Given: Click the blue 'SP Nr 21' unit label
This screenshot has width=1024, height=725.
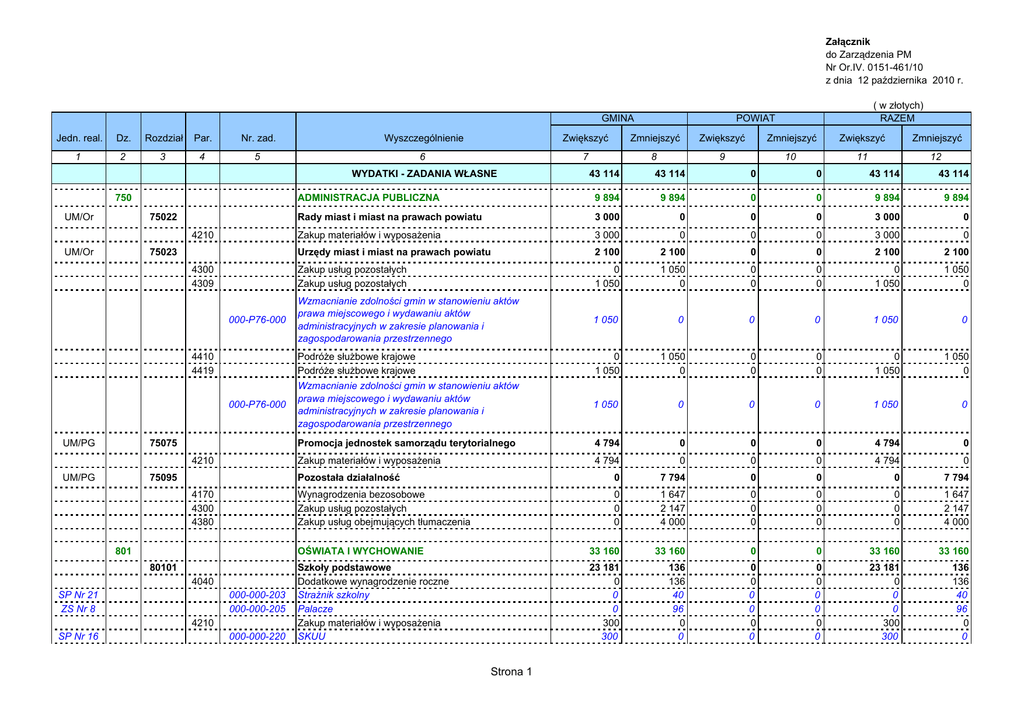Looking at the screenshot, I should tap(78, 595).
